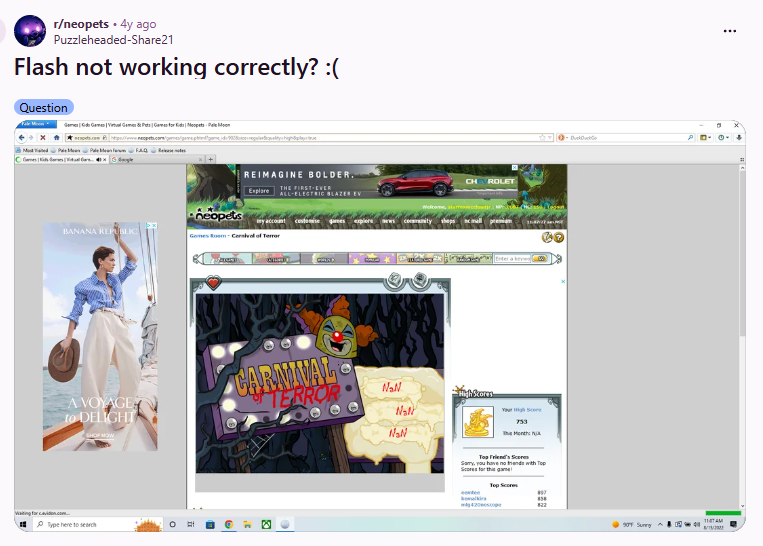Viewport: 763px width, 546px height.
Task: Run search with the magnifier icon
Action: coord(690,138)
